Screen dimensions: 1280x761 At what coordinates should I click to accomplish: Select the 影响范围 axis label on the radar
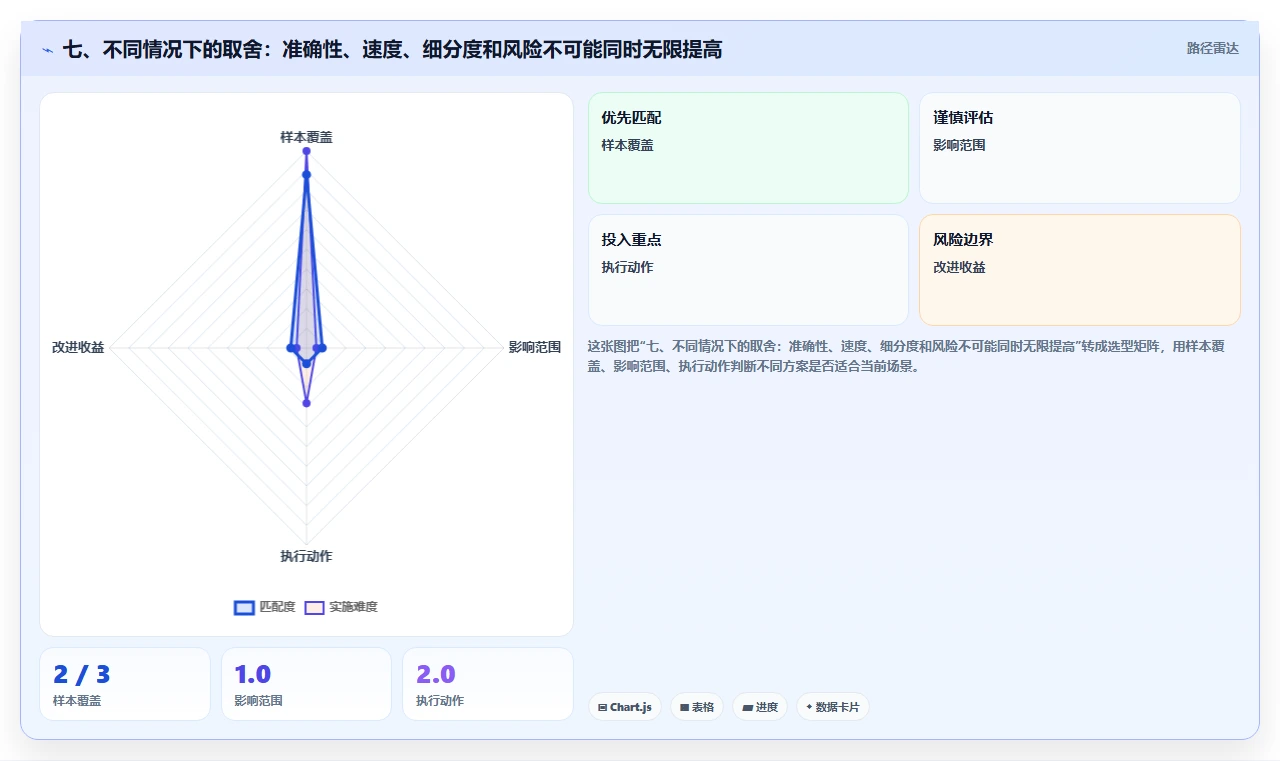[535, 347]
